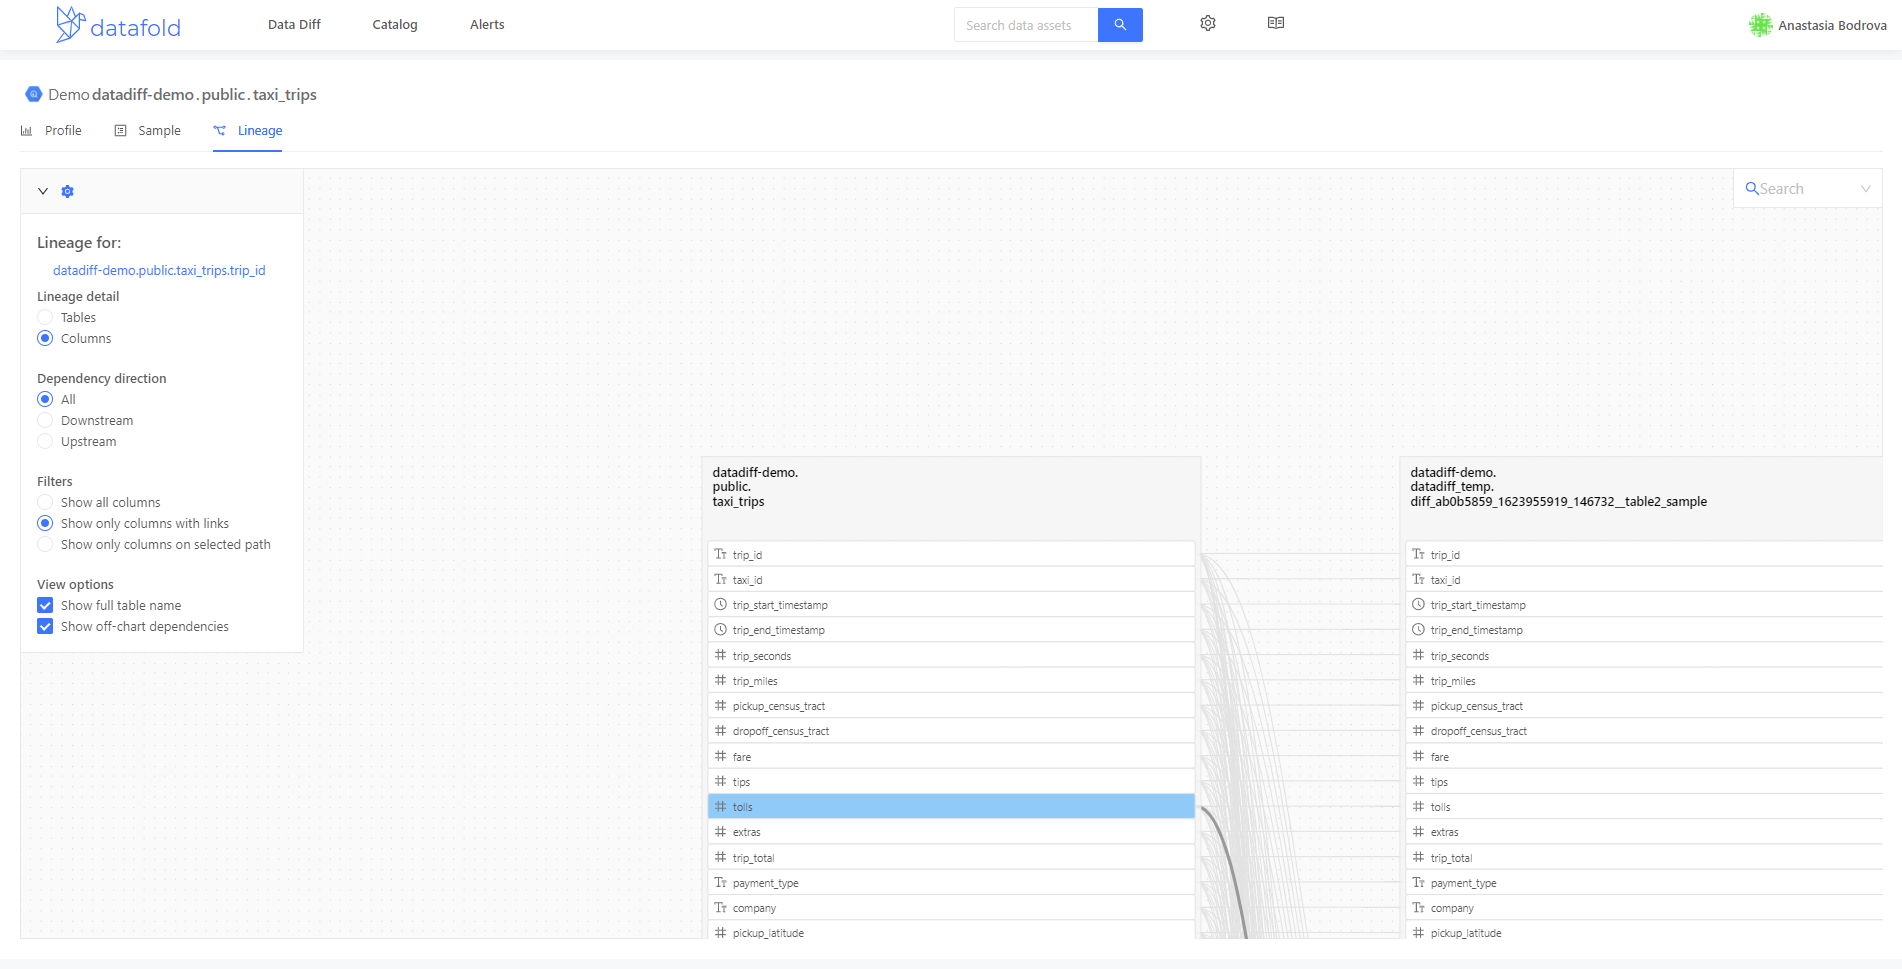The image size is (1902, 969).
Task: Click the Profile tab chart icon
Action: pyautogui.click(x=27, y=131)
